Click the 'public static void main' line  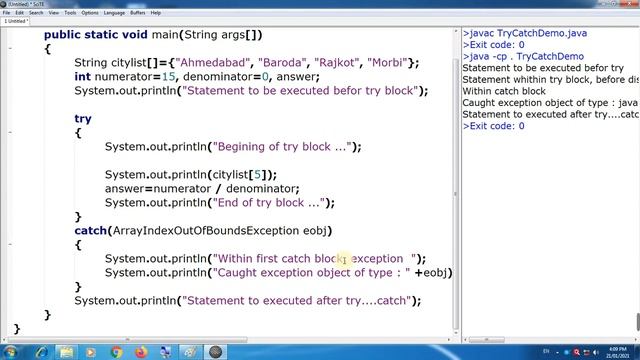(x=153, y=35)
